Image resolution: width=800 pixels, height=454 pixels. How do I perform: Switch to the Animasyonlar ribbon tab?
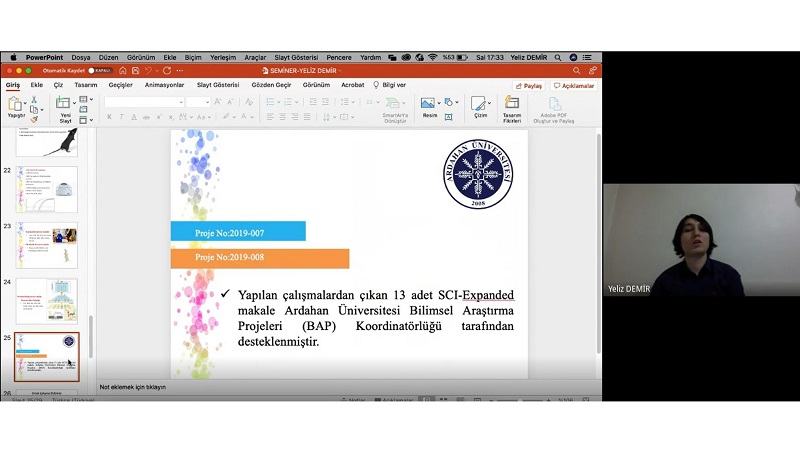(164, 85)
